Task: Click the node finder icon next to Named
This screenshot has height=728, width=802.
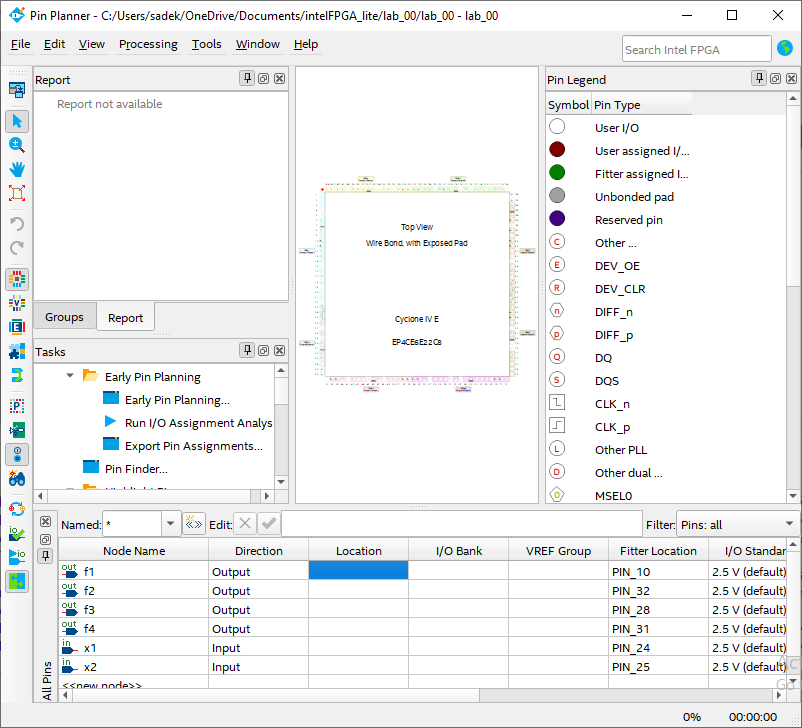Action: pos(194,524)
